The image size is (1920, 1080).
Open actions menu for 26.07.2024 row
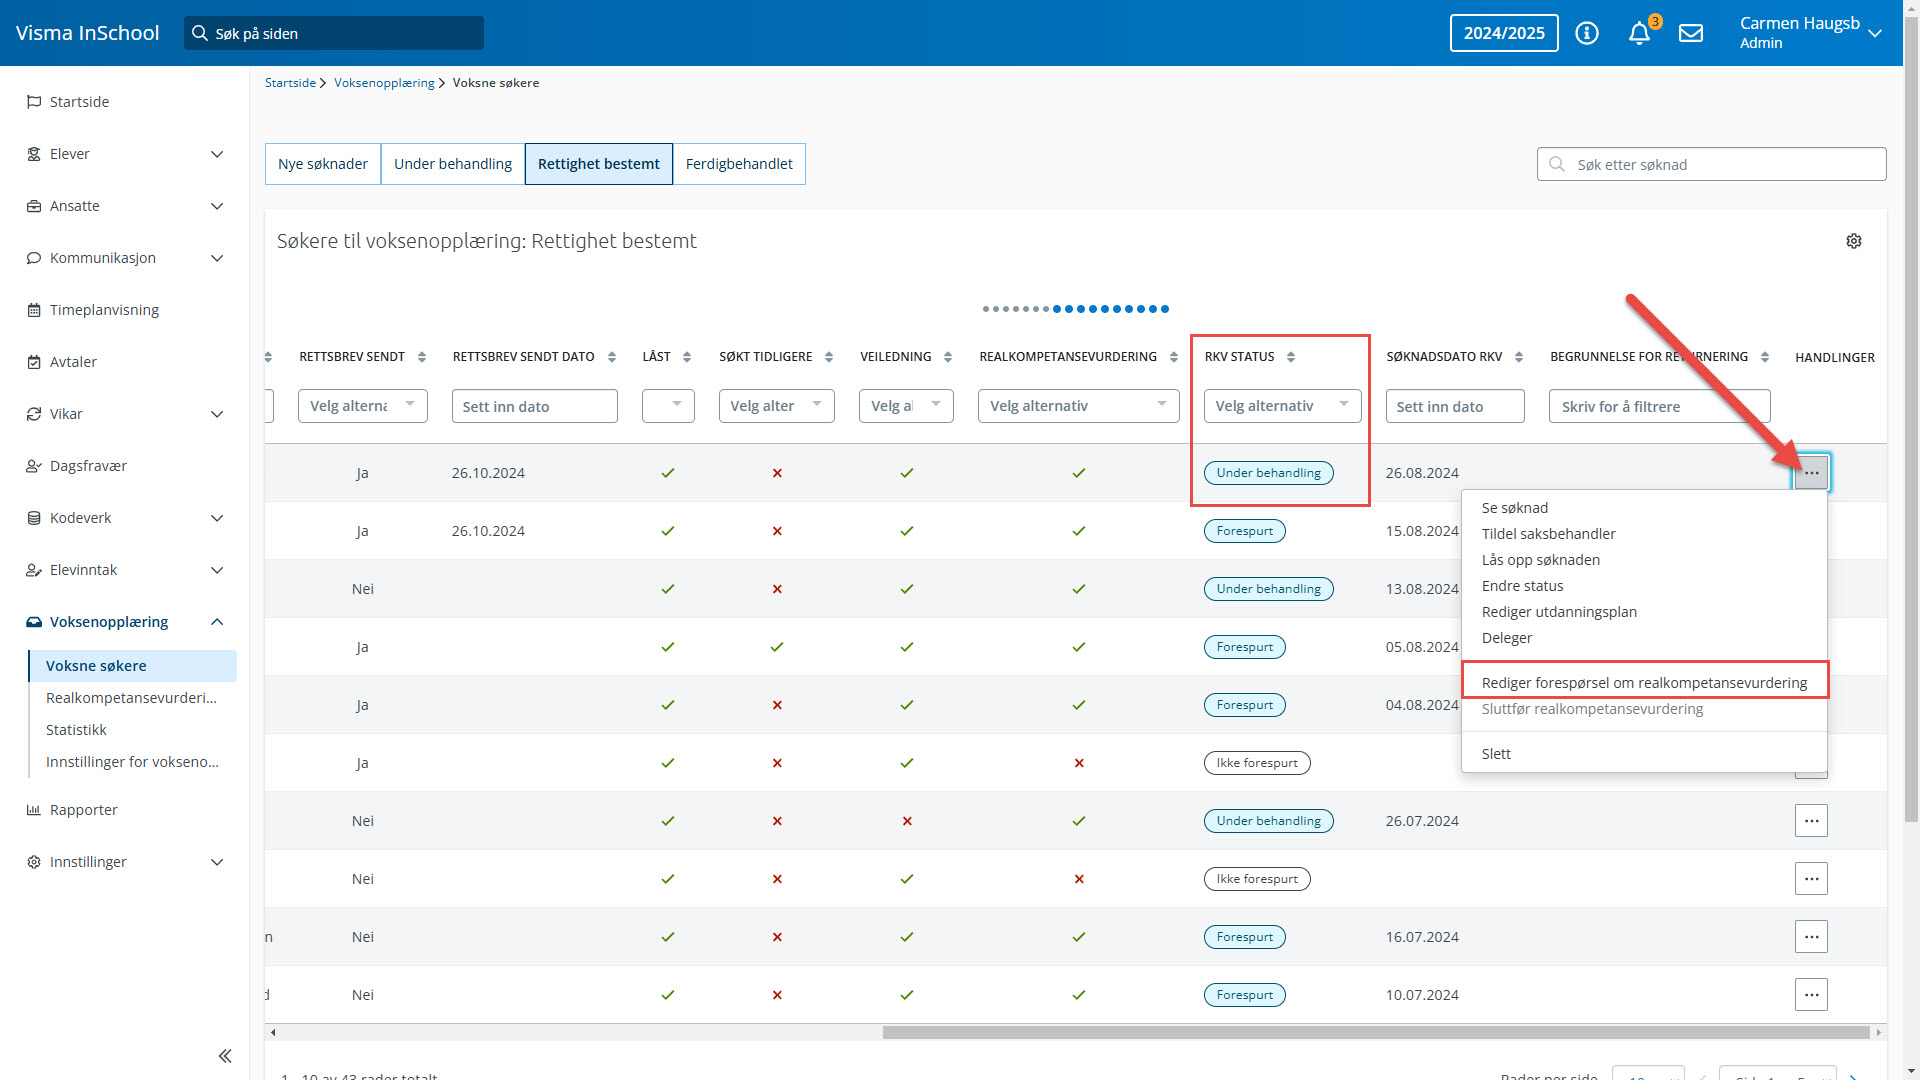click(1811, 821)
